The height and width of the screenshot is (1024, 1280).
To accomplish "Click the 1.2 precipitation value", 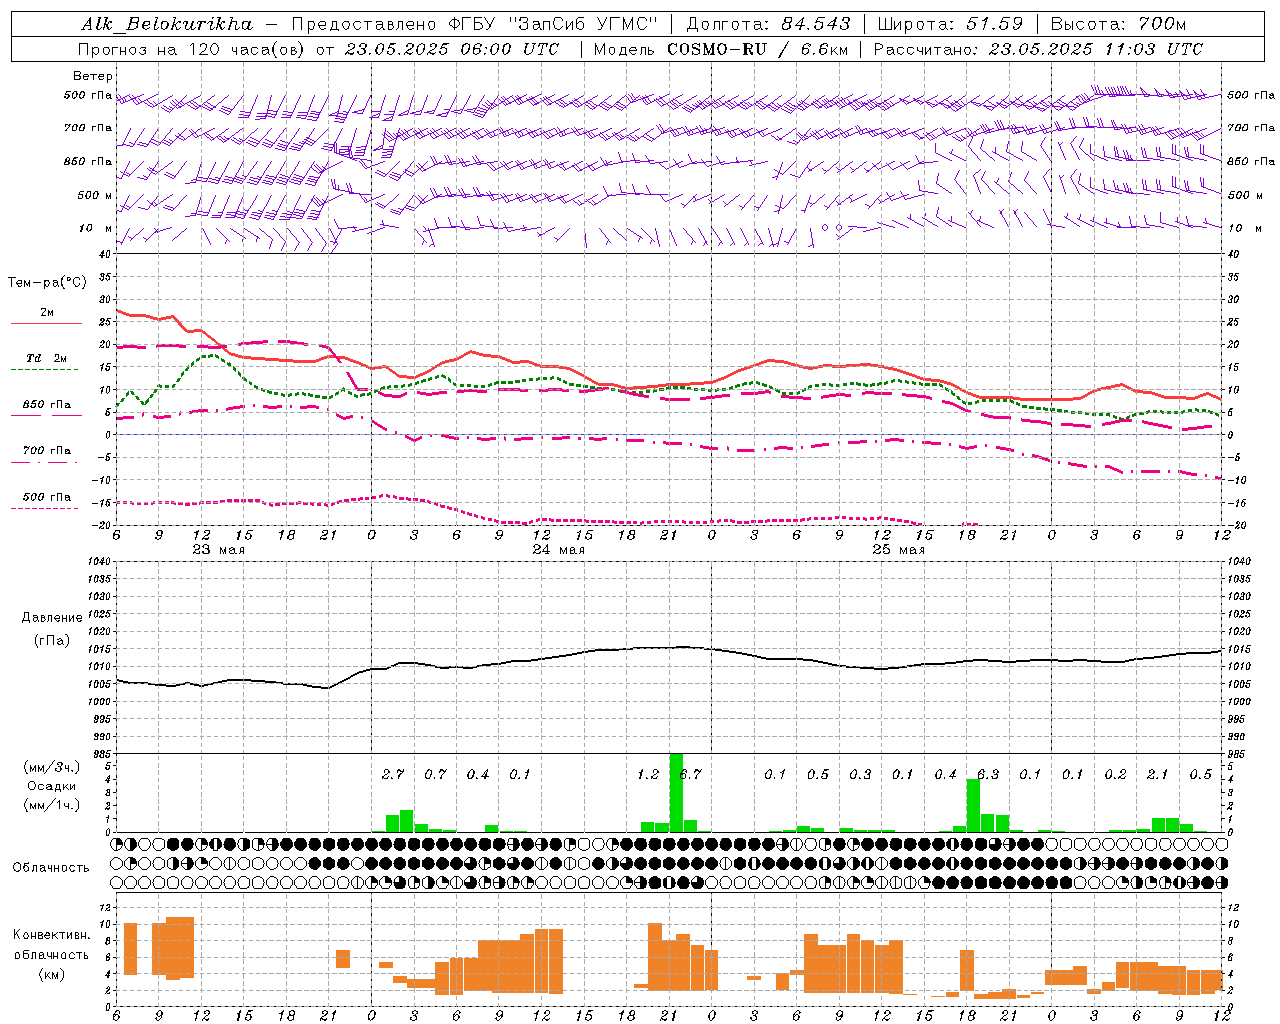I will point(648,774).
